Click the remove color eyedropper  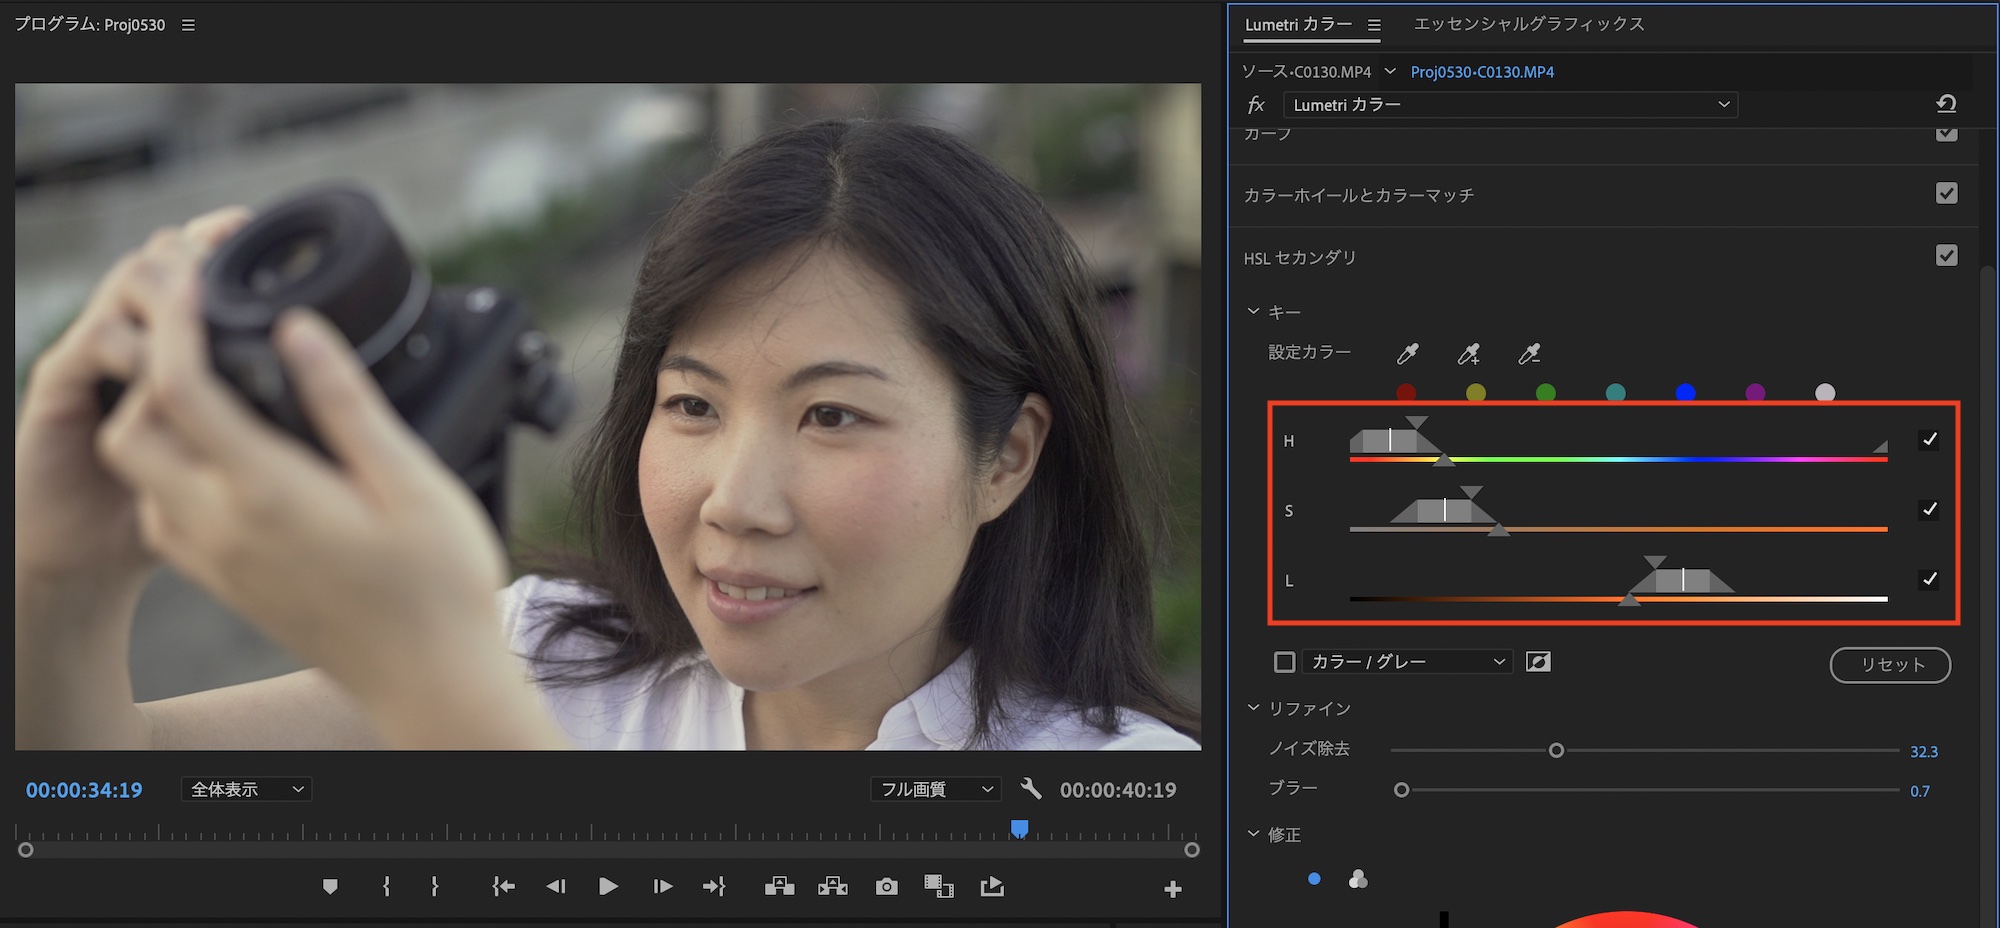(x=1529, y=353)
